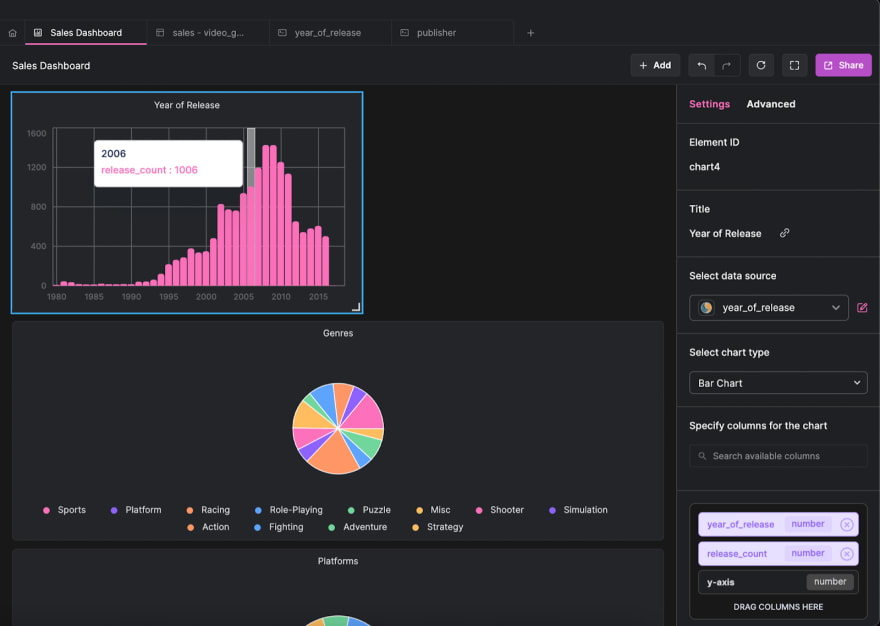
Task: Toggle Fighting in the Genres legend
Action: (279, 527)
